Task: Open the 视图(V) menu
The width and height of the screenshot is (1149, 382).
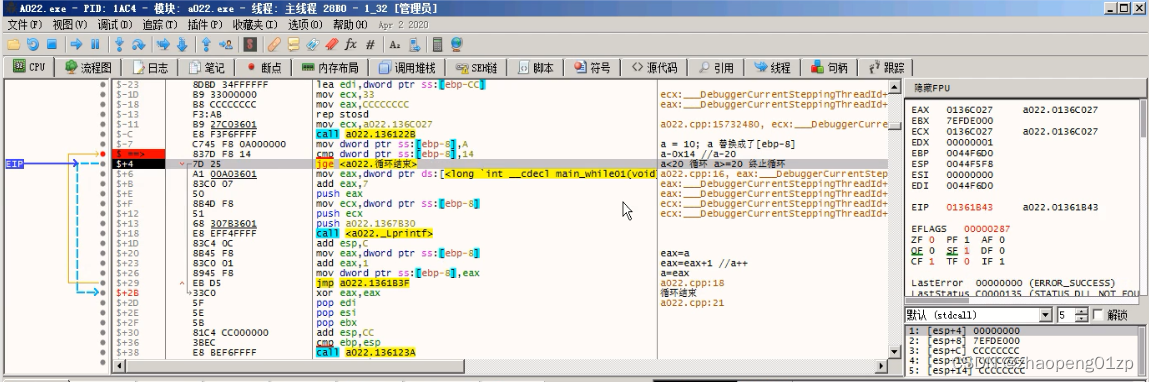Action: (70, 24)
